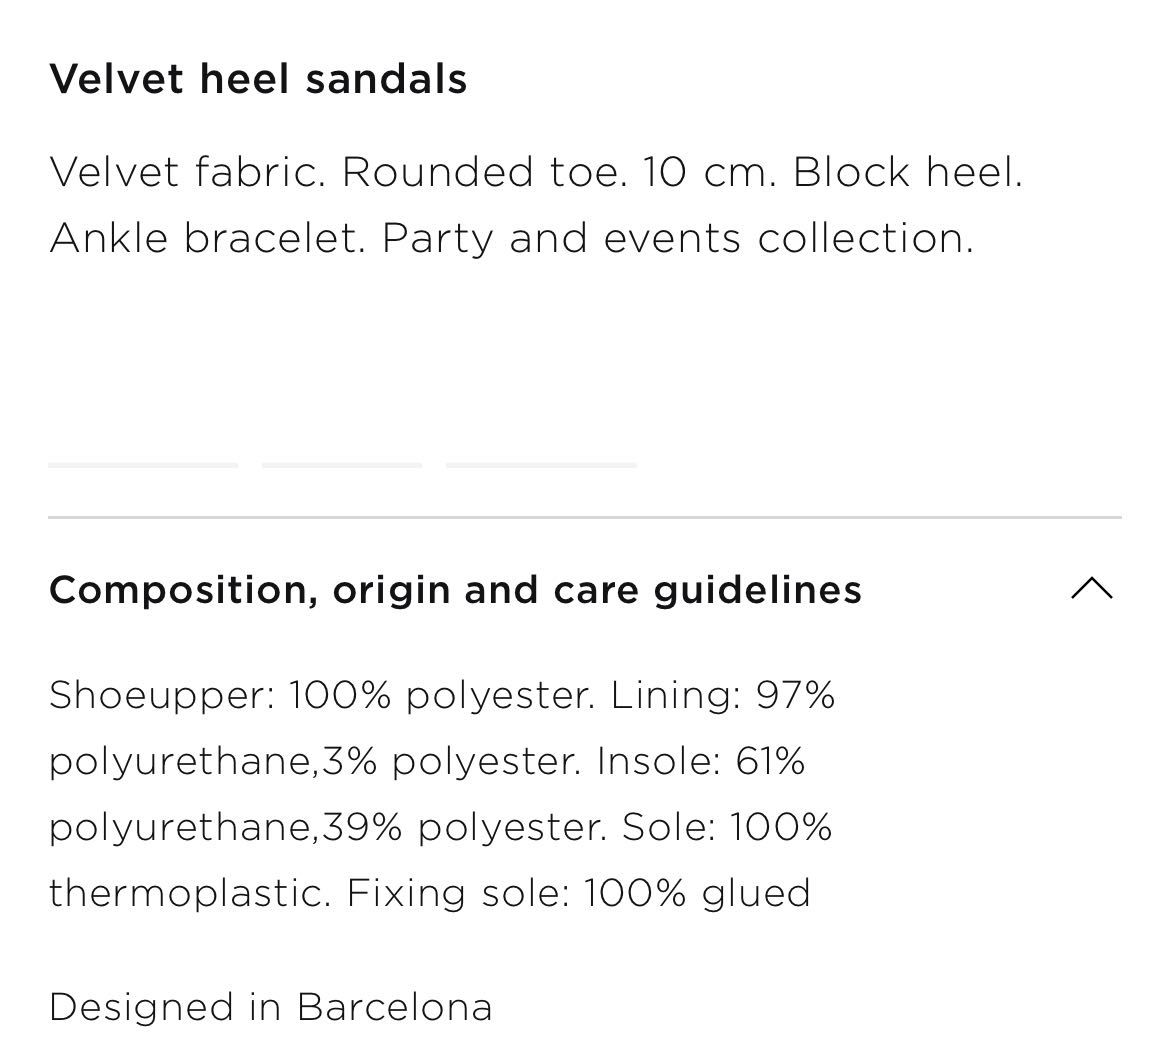Click the 'Rounded toe.' text
The image size is (1170, 1049).
pyautogui.click(x=485, y=172)
